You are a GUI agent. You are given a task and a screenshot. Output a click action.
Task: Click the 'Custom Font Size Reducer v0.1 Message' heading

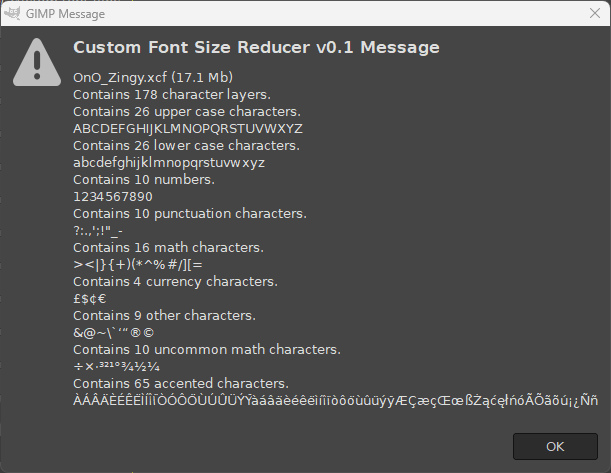[x=256, y=48]
